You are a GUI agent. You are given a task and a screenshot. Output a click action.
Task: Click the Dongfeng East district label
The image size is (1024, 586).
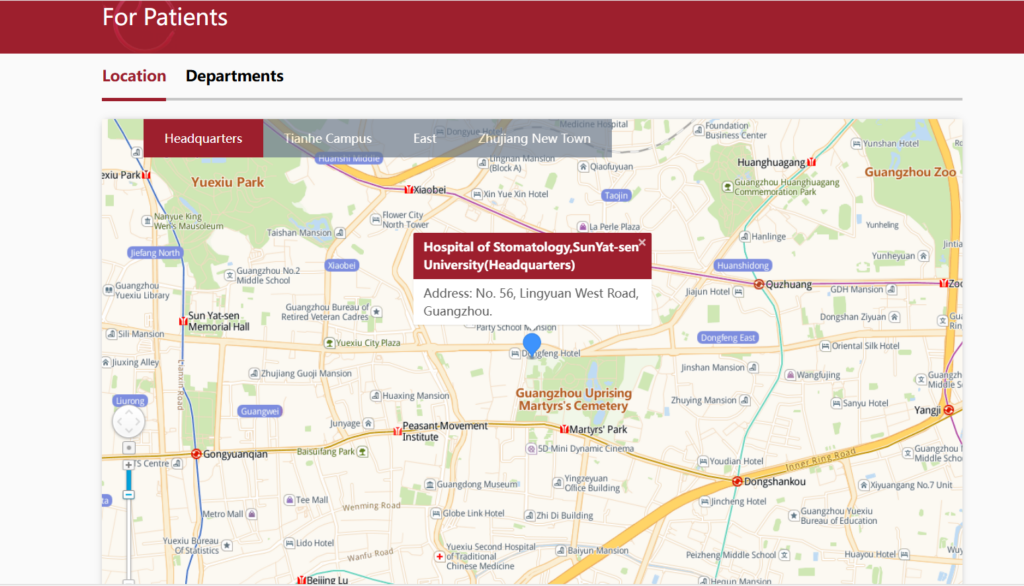pos(728,338)
